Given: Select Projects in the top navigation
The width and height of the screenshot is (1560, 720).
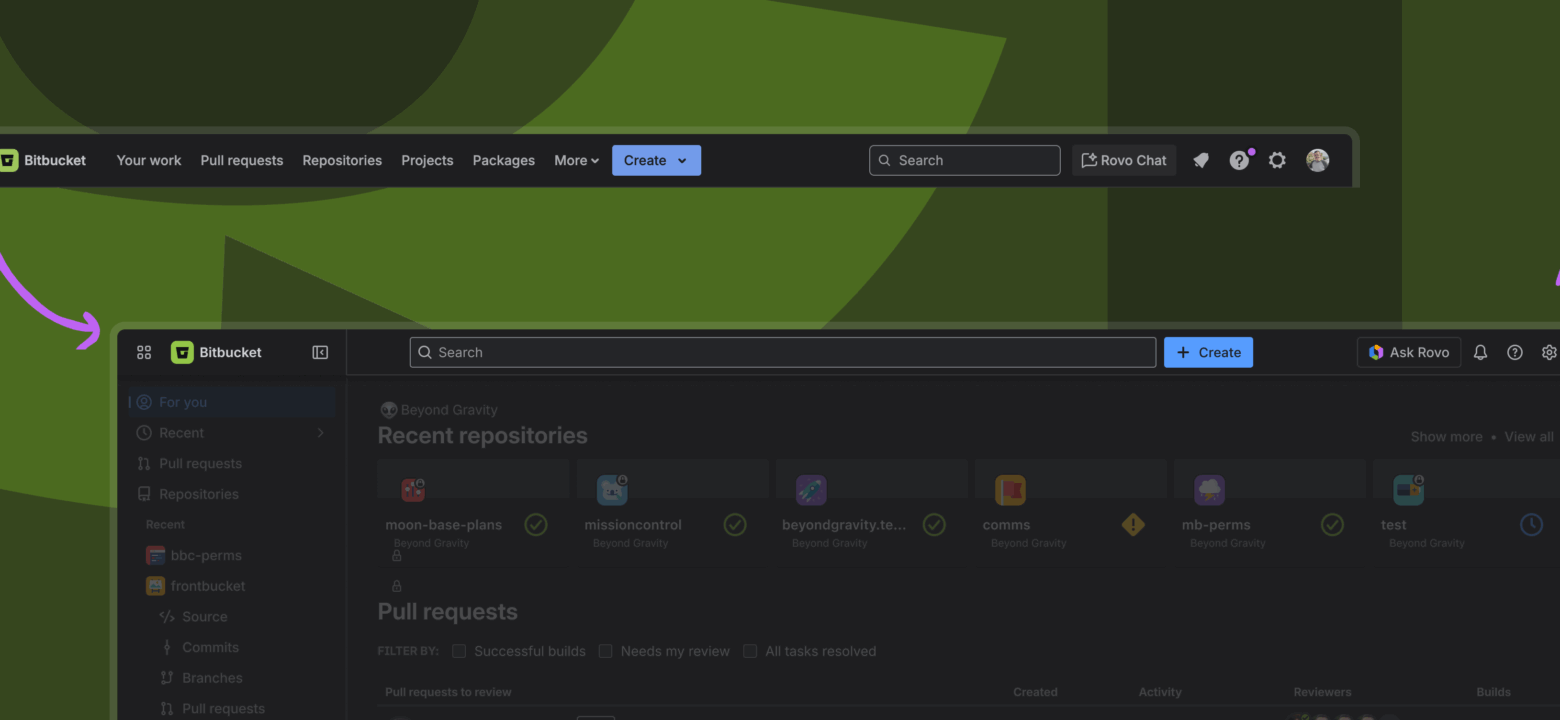Looking at the screenshot, I should [427, 160].
